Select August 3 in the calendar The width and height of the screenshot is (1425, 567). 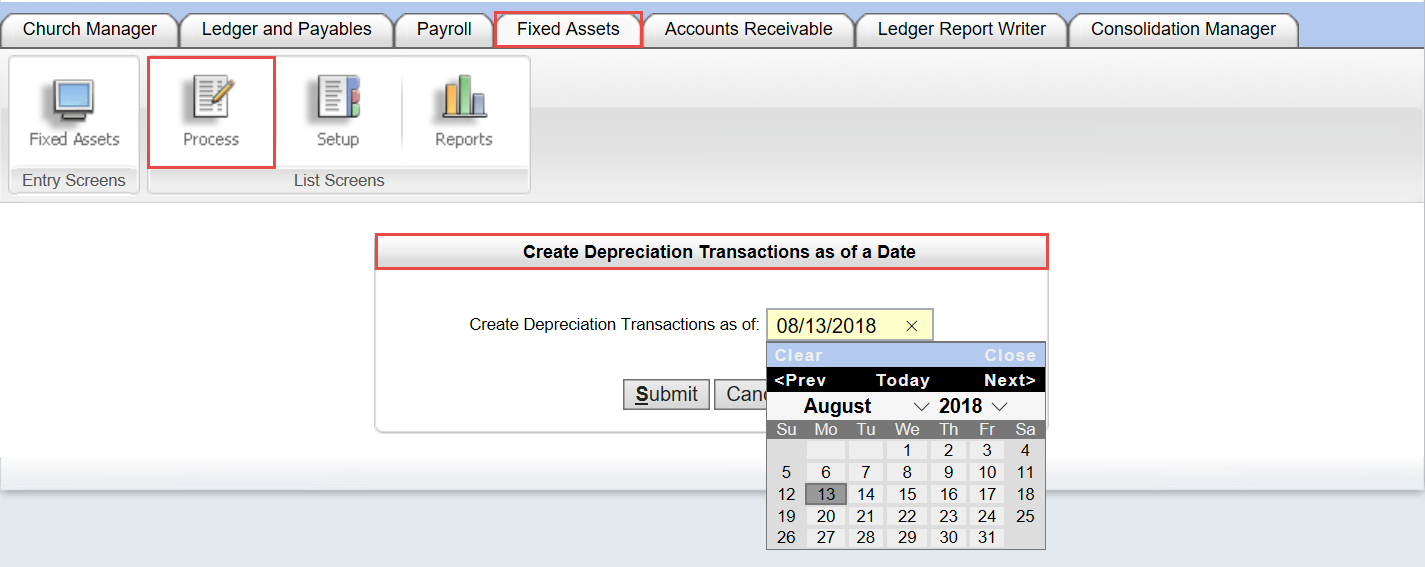(x=987, y=451)
